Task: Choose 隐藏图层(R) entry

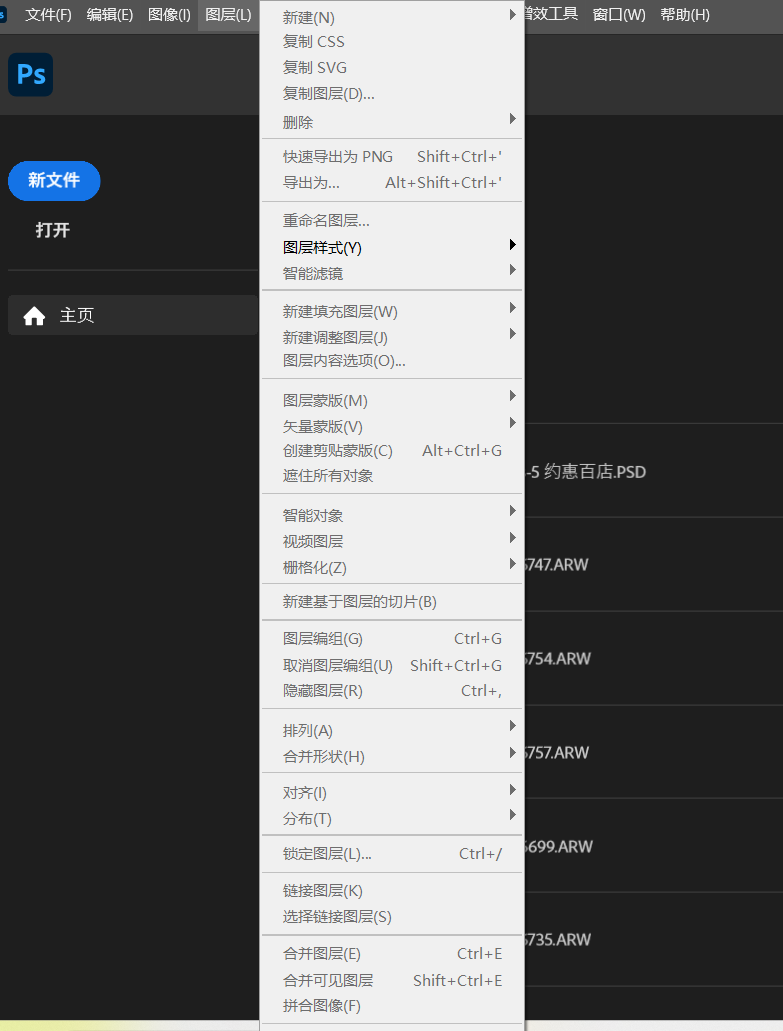Action: (x=392, y=691)
